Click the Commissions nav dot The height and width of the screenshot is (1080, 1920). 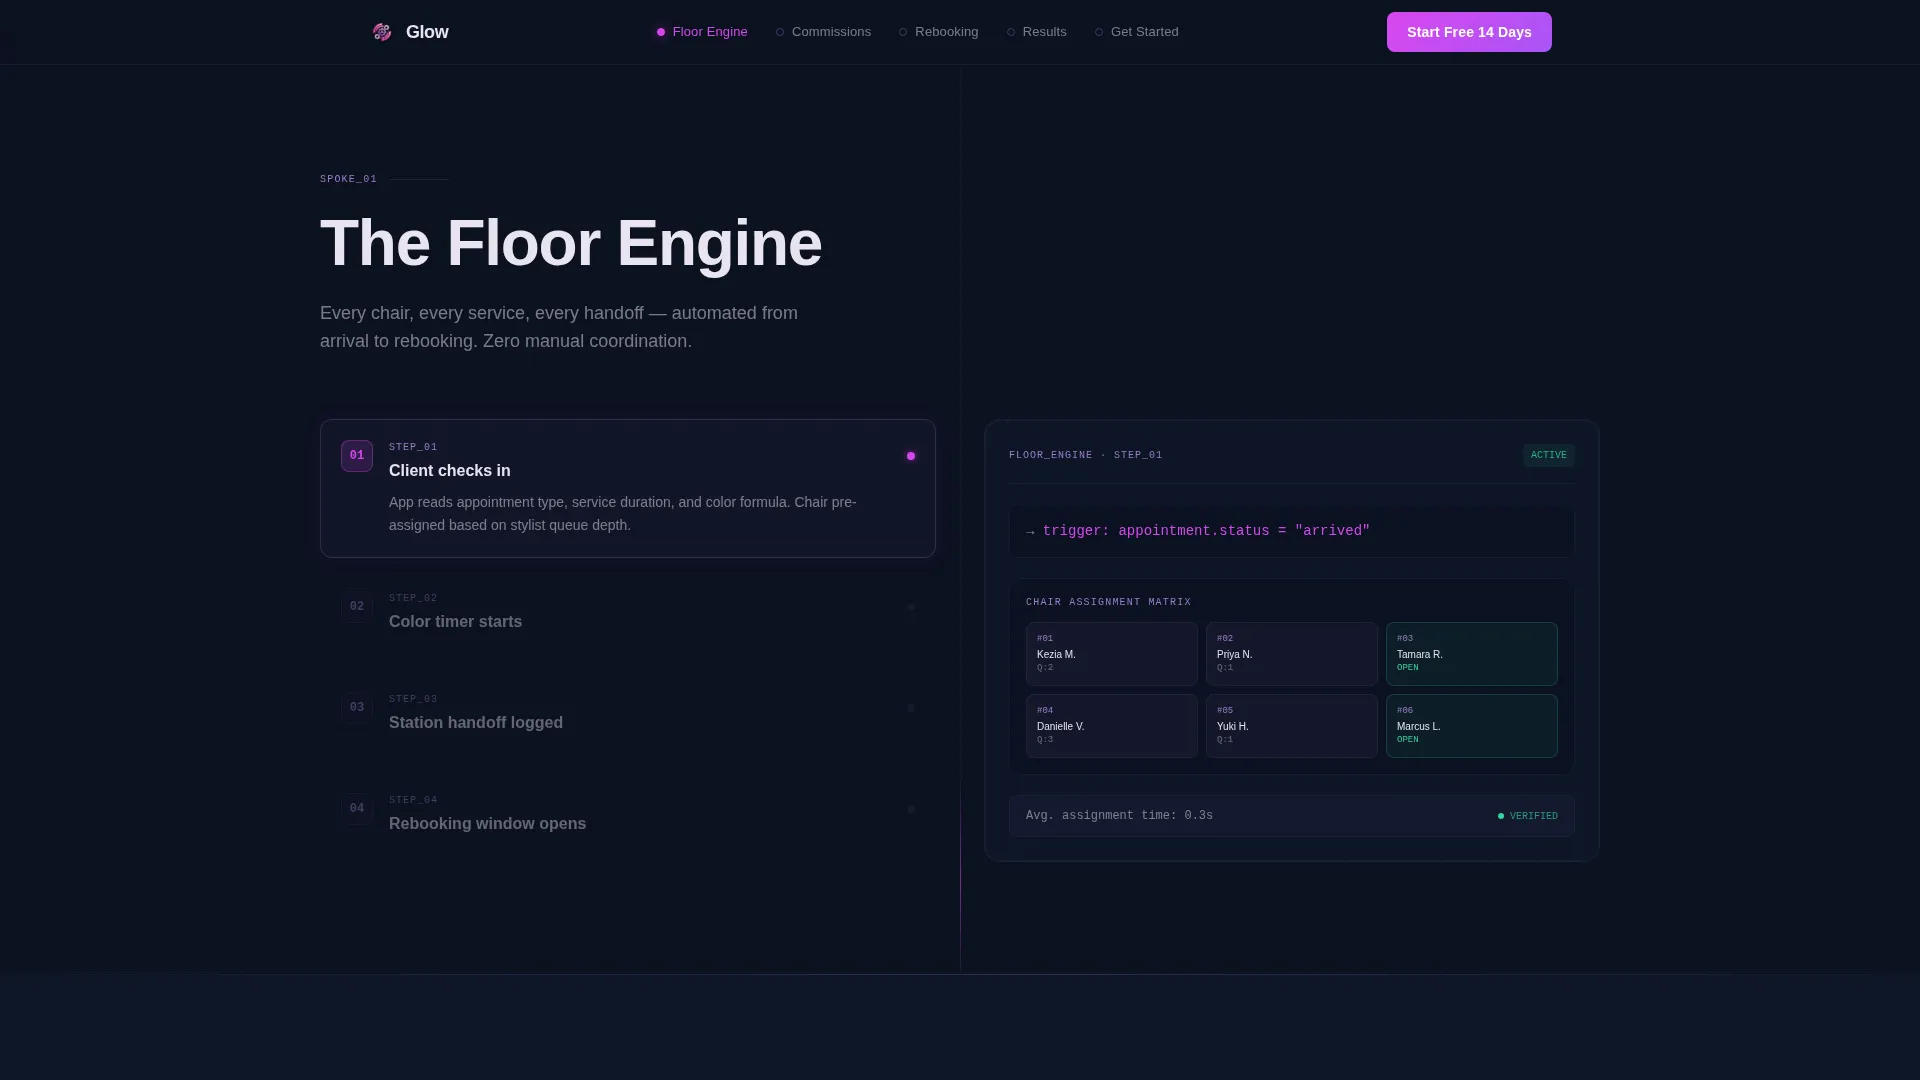point(780,32)
